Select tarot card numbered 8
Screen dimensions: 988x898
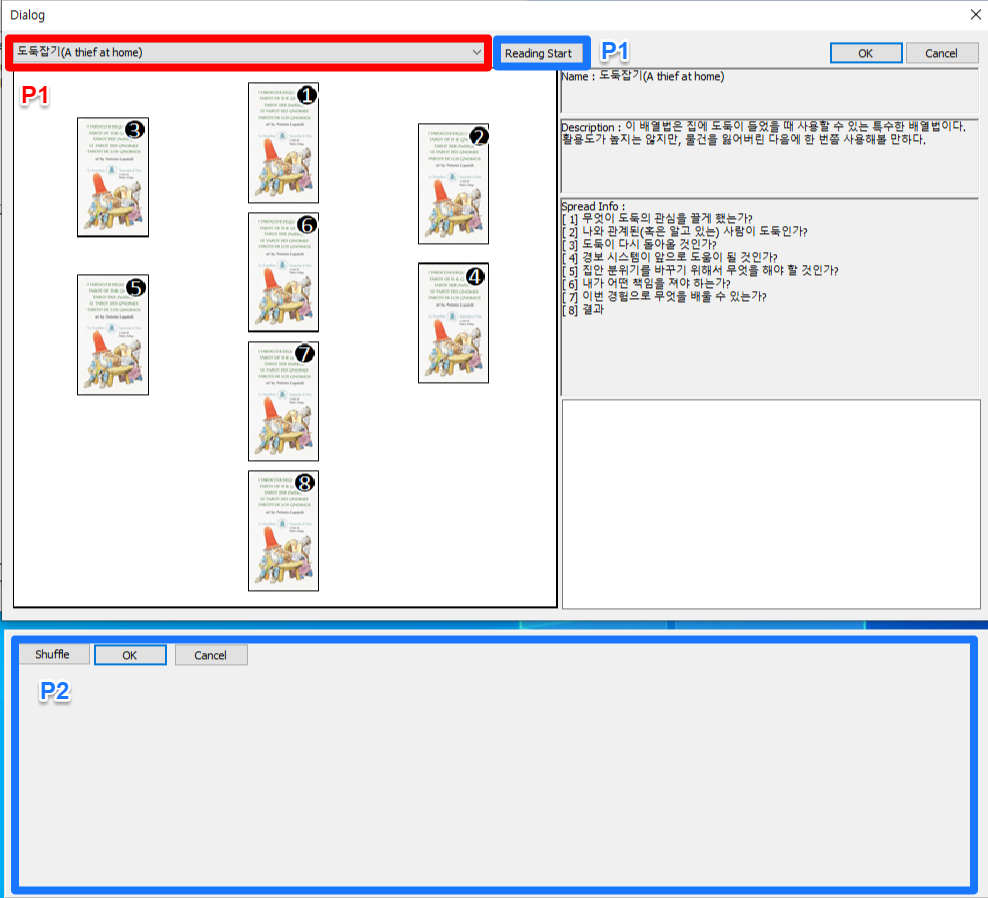(284, 531)
